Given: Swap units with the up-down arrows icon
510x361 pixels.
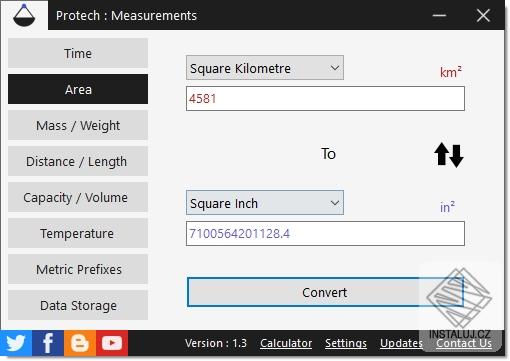Looking at the screenshot, I should tap(449, 155).
